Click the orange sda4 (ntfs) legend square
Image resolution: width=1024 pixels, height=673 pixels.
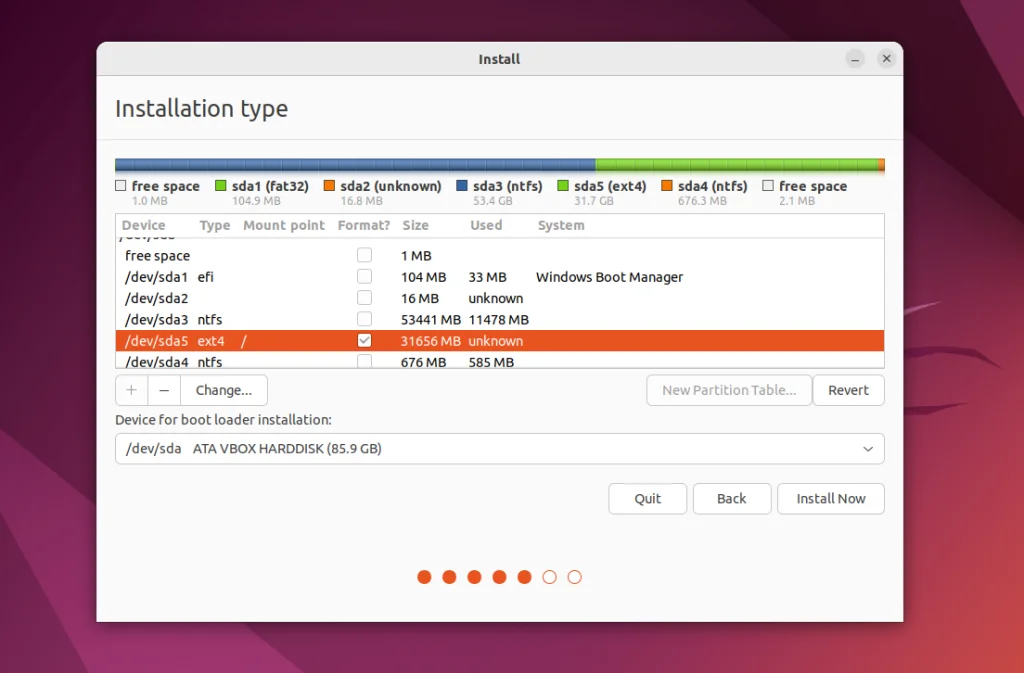pos(667,186)
